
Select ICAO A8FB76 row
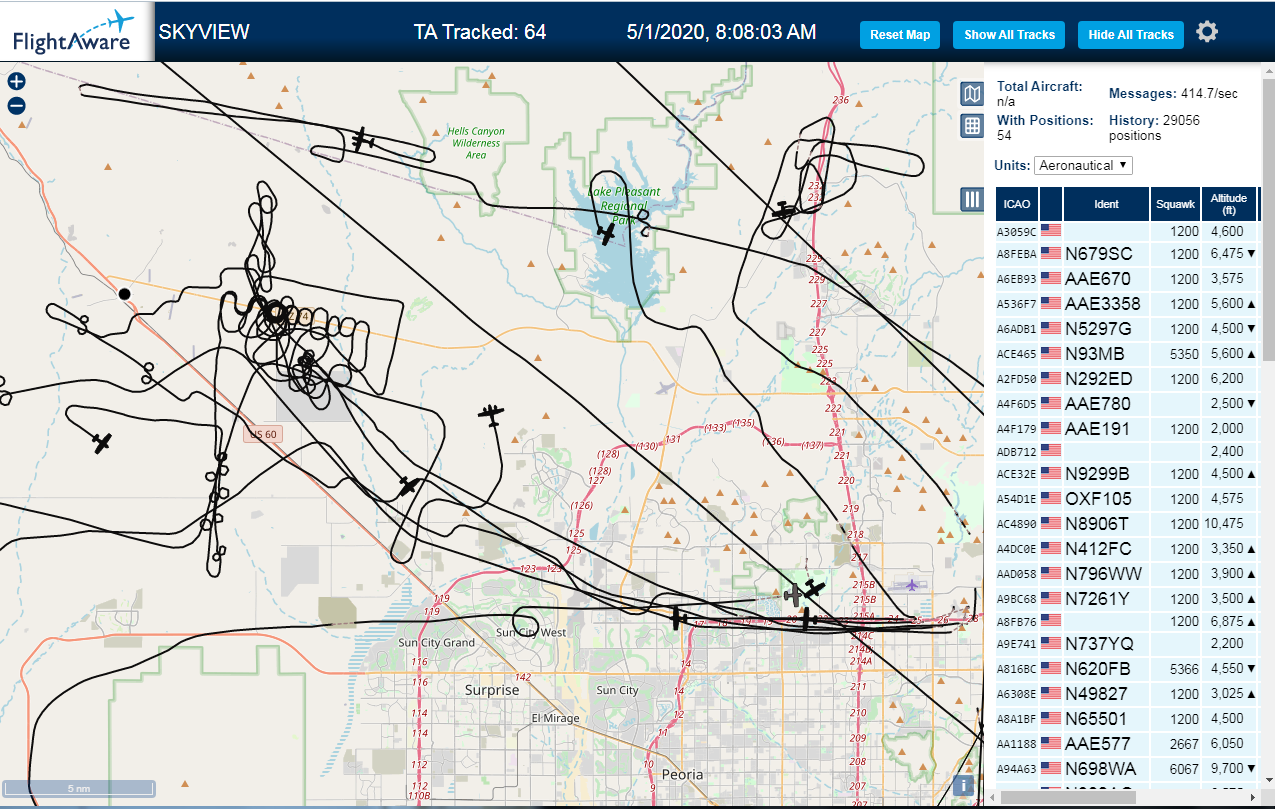click(1126, 621)
